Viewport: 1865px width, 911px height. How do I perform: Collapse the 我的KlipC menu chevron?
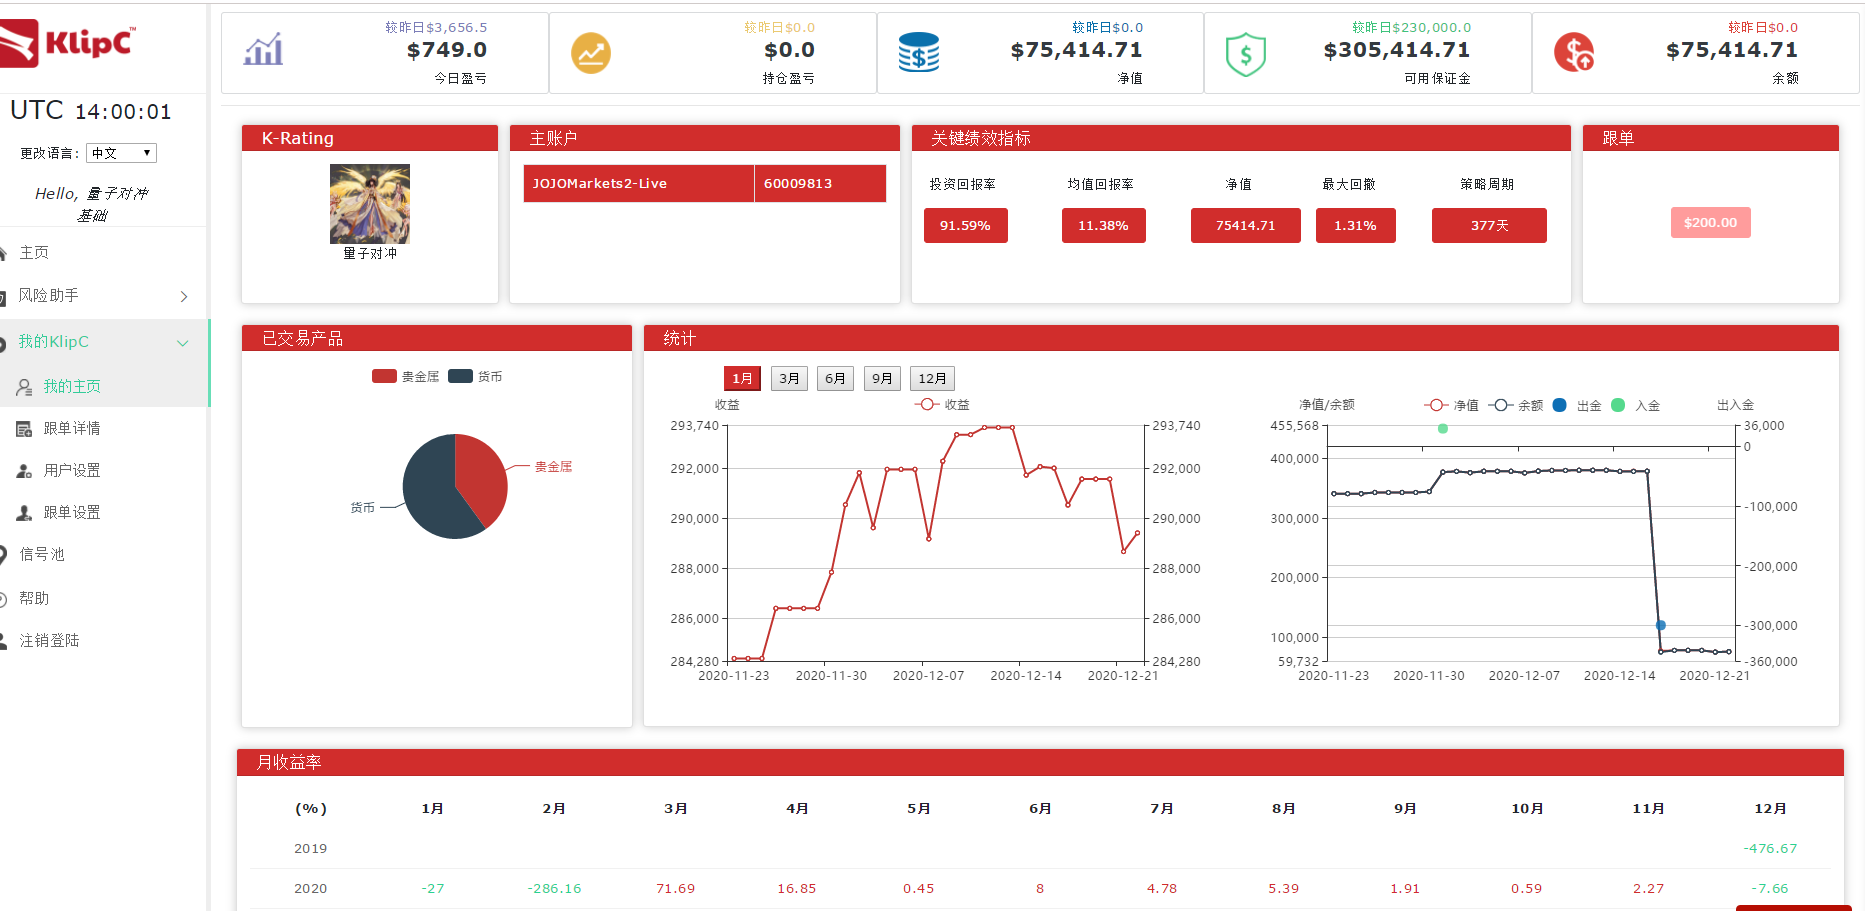click(x=183, y=343)
